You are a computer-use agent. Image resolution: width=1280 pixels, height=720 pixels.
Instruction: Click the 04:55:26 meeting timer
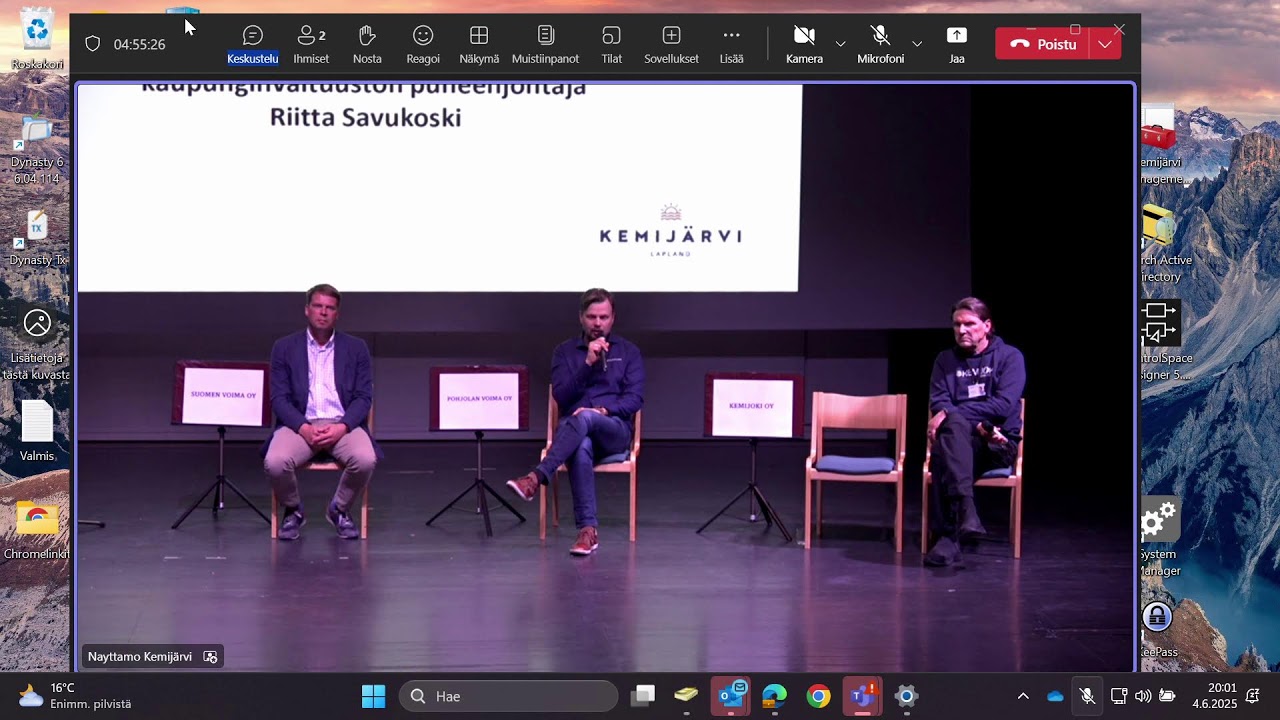tap(139, 45)
